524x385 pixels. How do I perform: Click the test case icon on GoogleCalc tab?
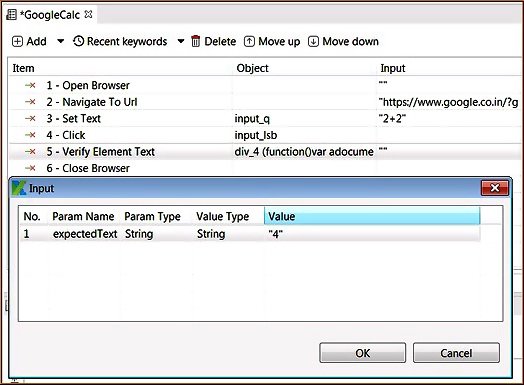[x=11, y=15]
